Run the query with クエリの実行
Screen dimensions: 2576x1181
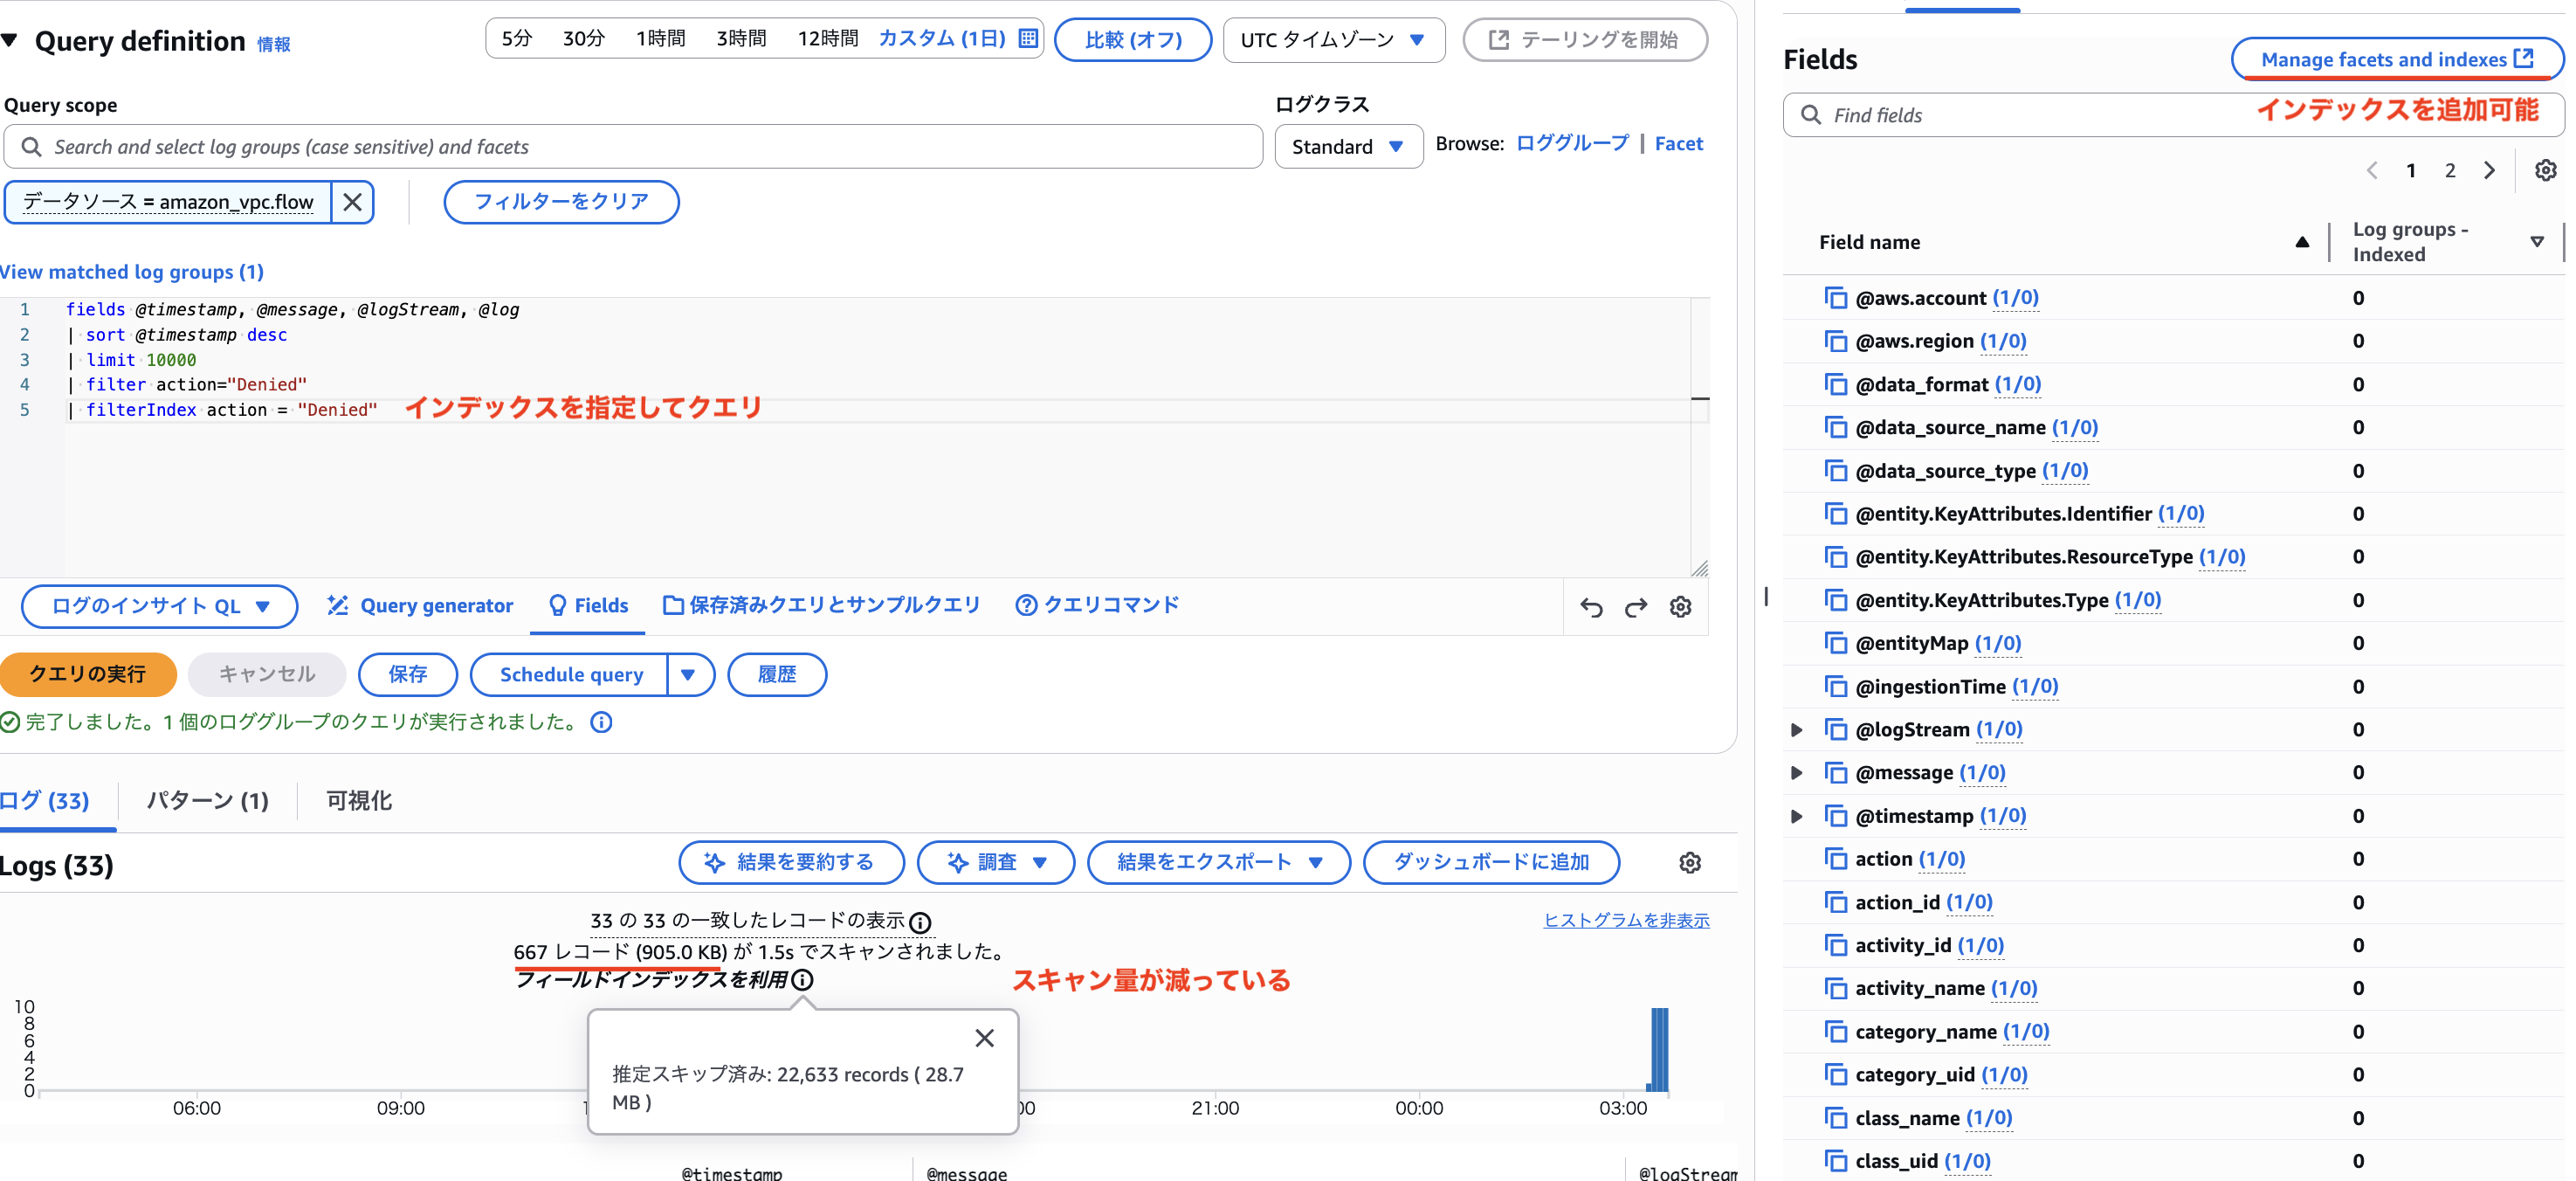89,674
